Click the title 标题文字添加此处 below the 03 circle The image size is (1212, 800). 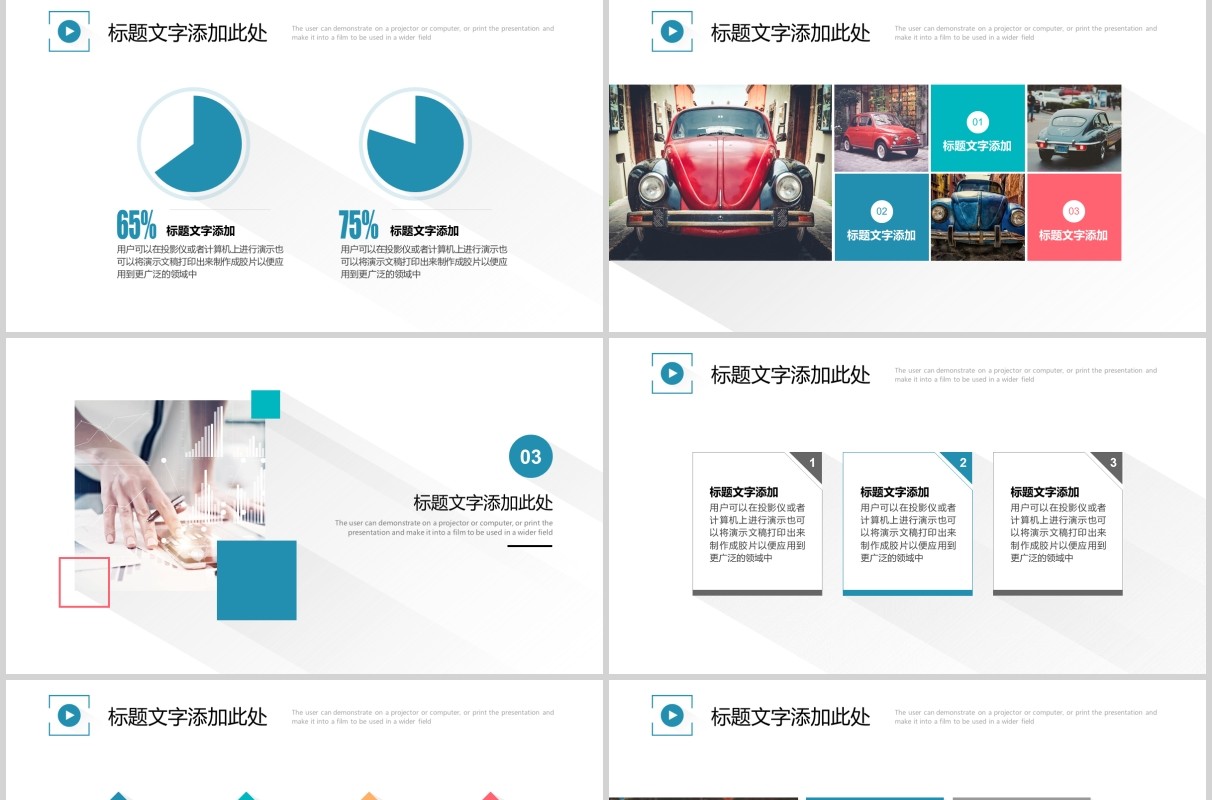[483, 502]
